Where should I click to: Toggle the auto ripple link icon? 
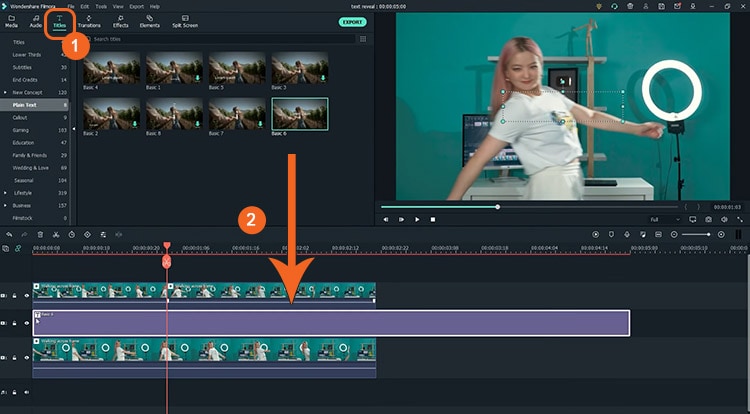[x=18, y=249]
